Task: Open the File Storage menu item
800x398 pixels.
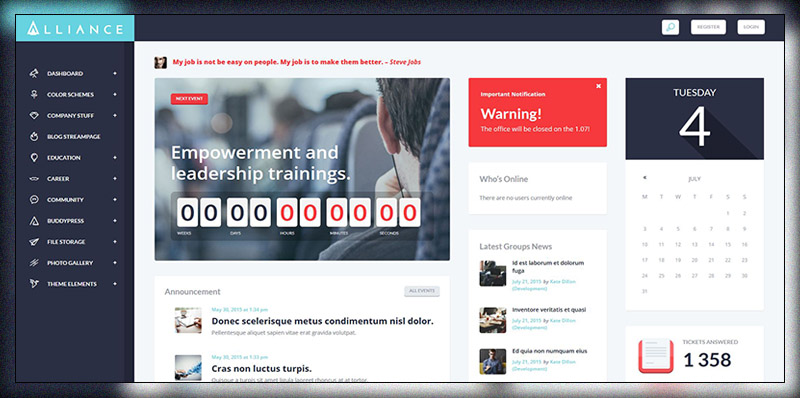Action: [x=66, y=242]
